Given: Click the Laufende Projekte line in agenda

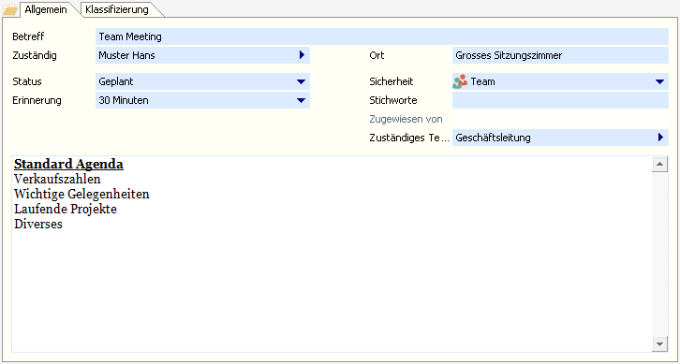Looking at the screenshot, I should click(65, 209).
